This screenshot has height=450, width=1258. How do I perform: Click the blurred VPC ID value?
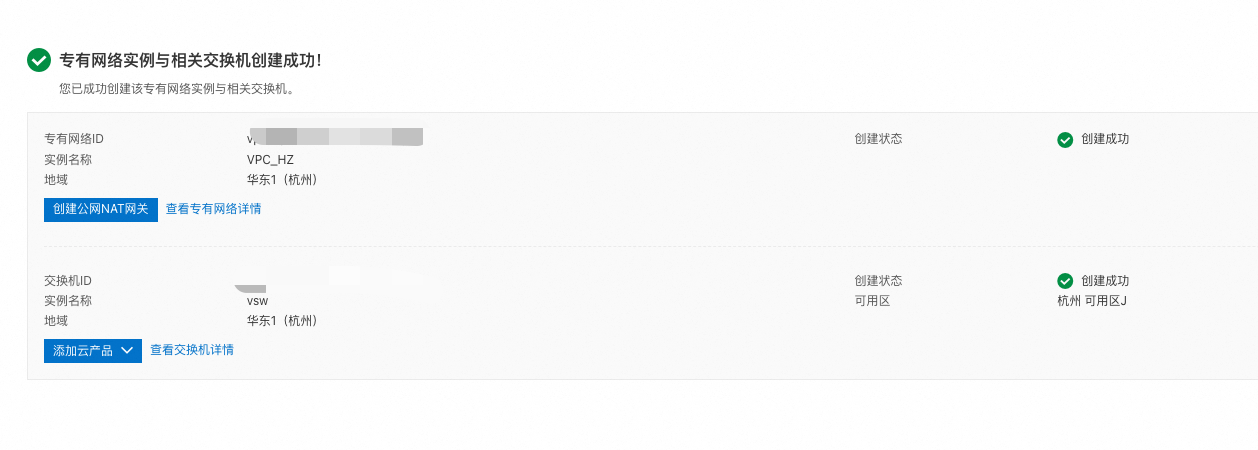pos(335,137)
